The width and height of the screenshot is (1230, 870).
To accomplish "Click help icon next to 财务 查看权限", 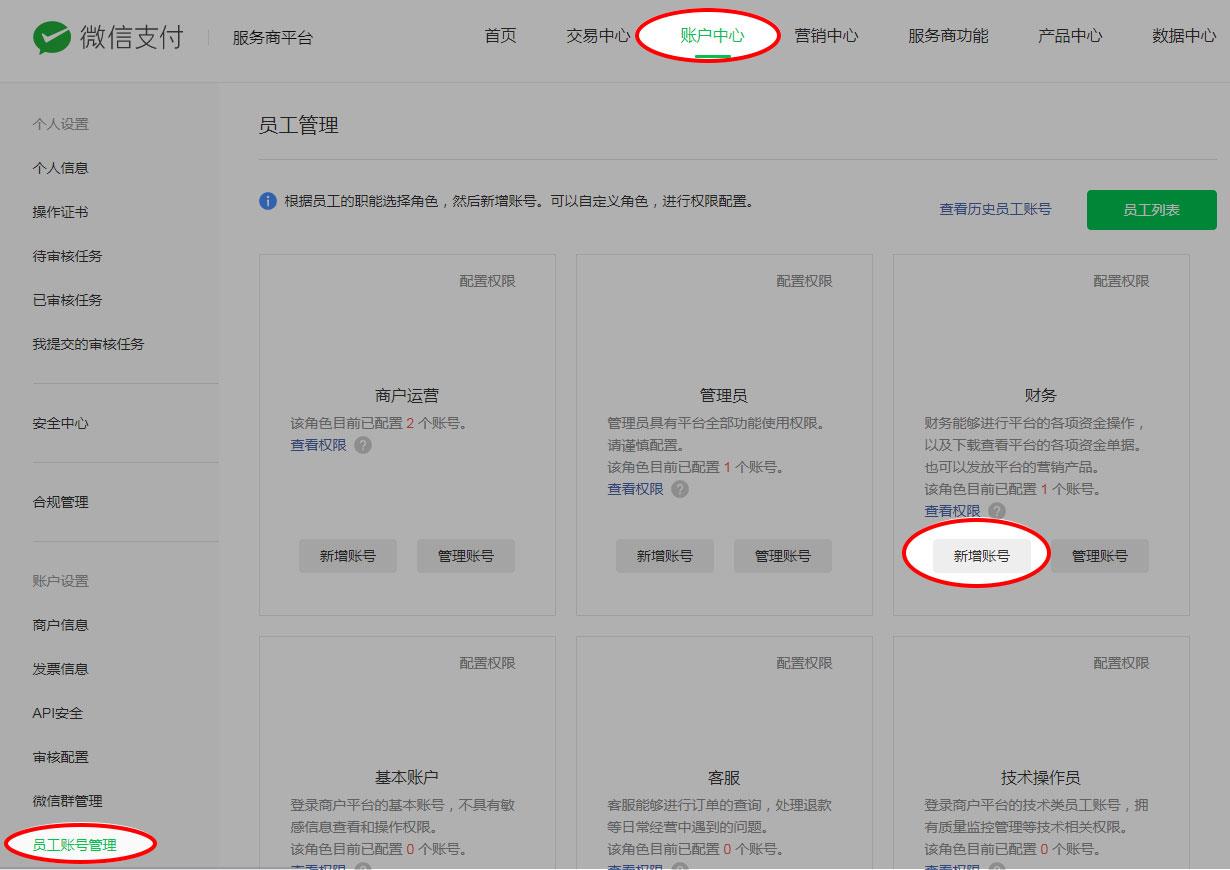I will 997,511.
